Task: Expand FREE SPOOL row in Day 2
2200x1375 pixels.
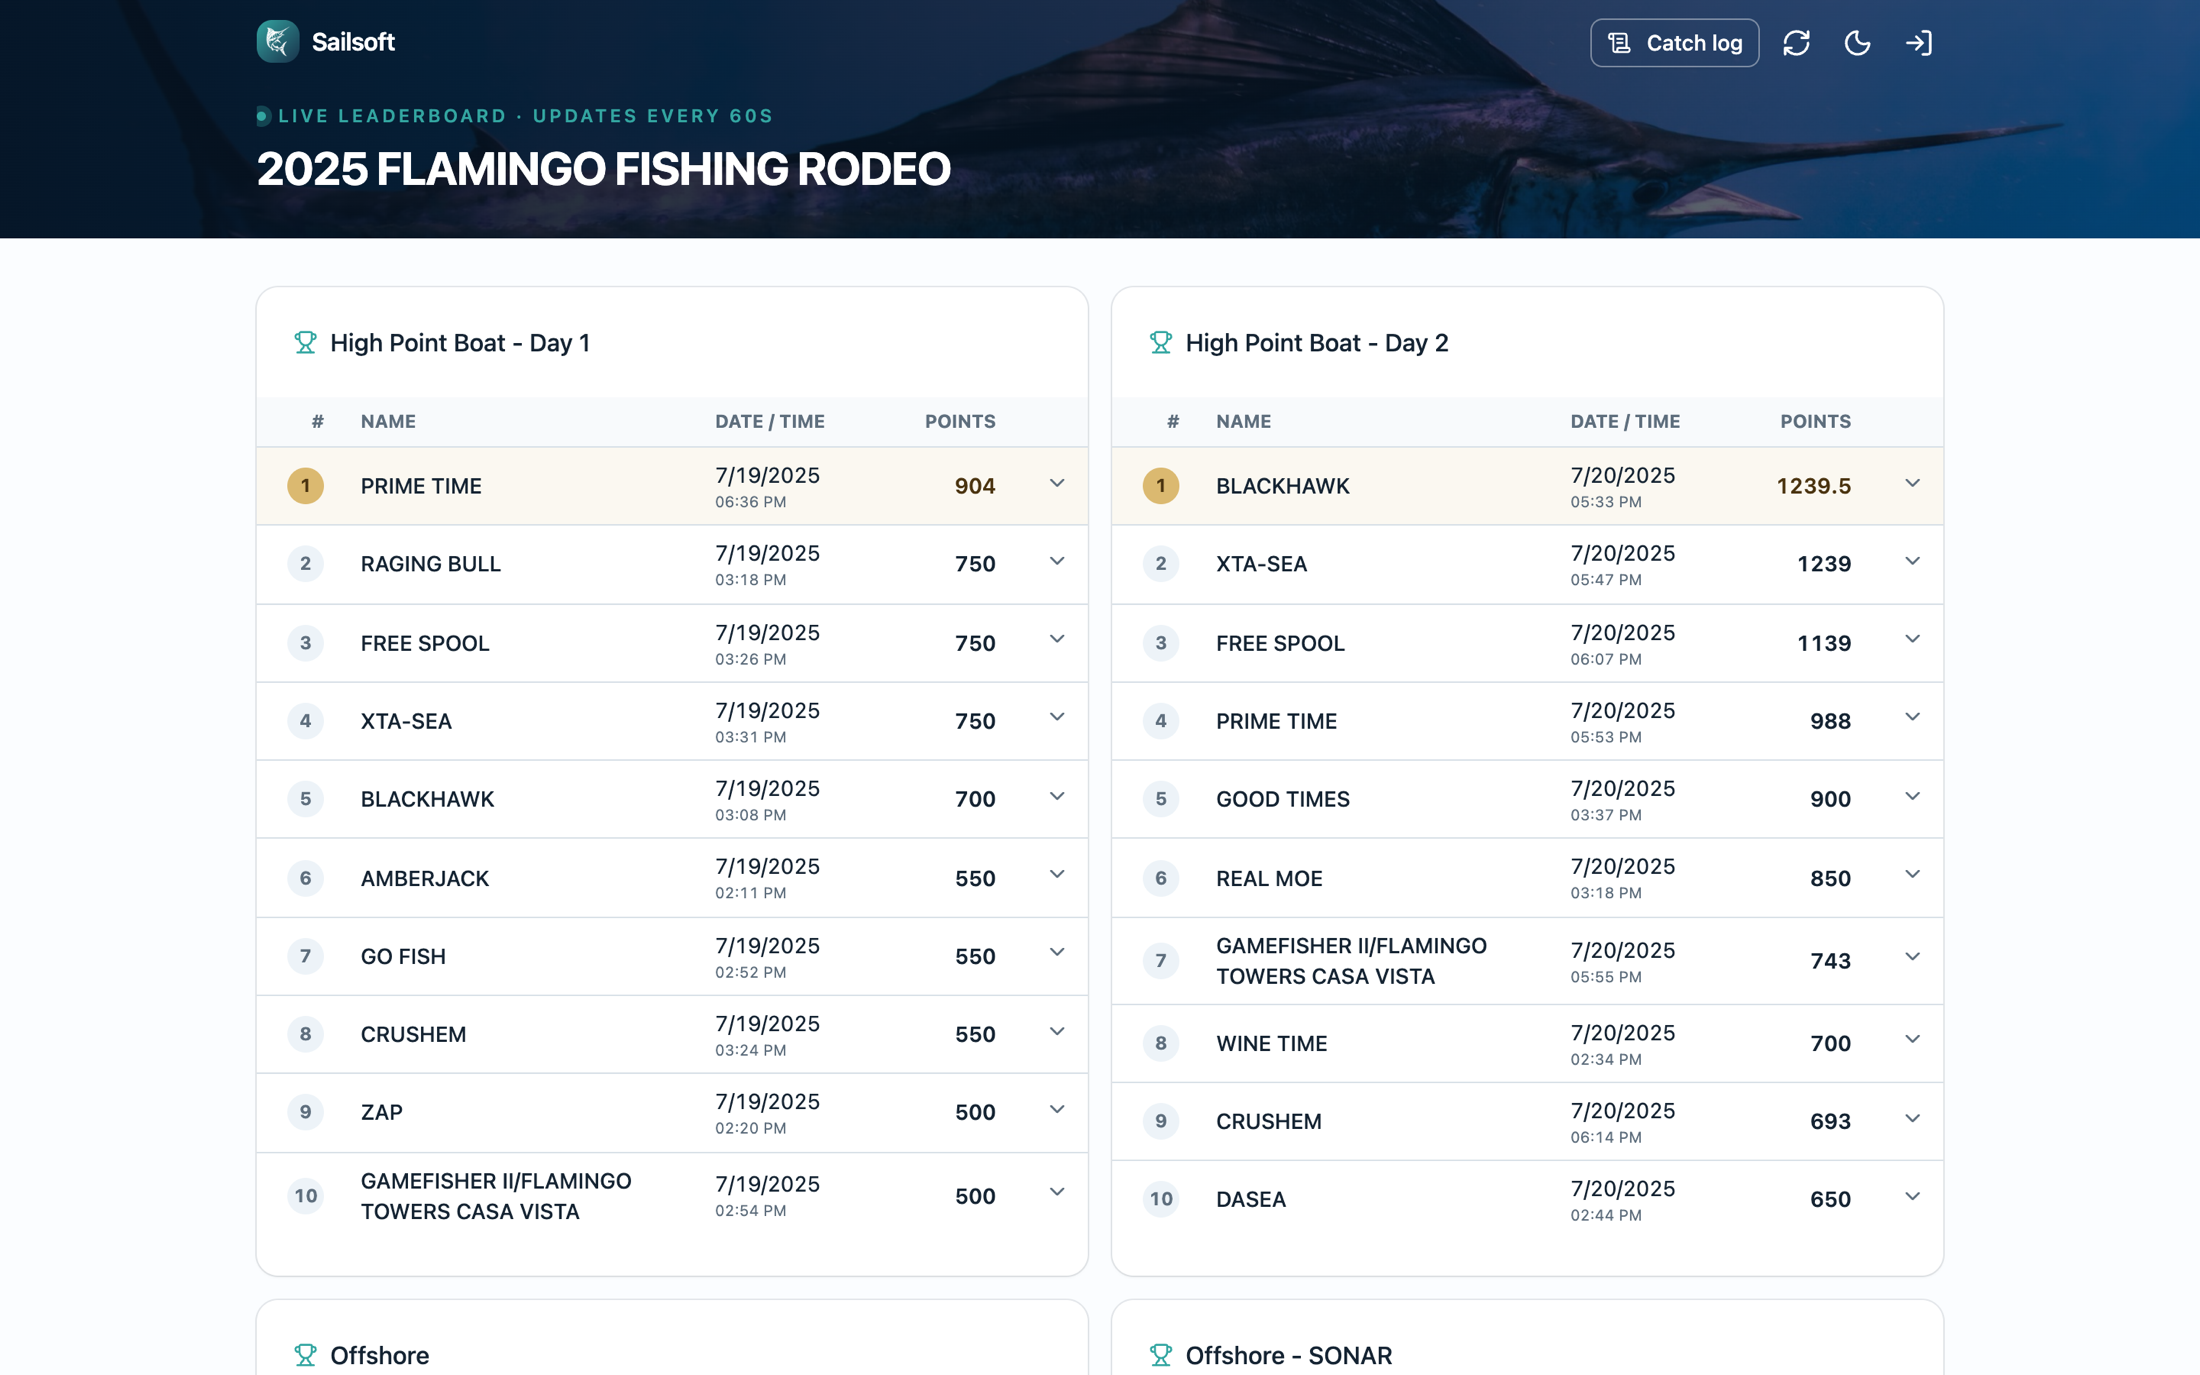Action: pyautogui.click(x=1912, y=640)
